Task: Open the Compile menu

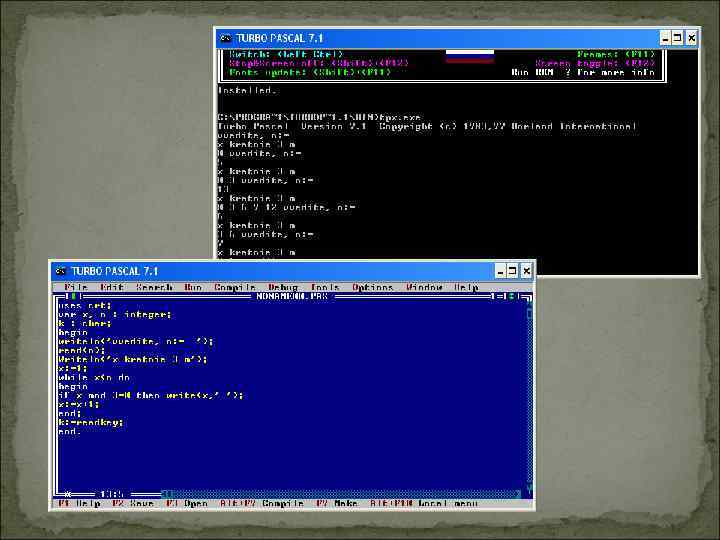Action: (234, 287)
